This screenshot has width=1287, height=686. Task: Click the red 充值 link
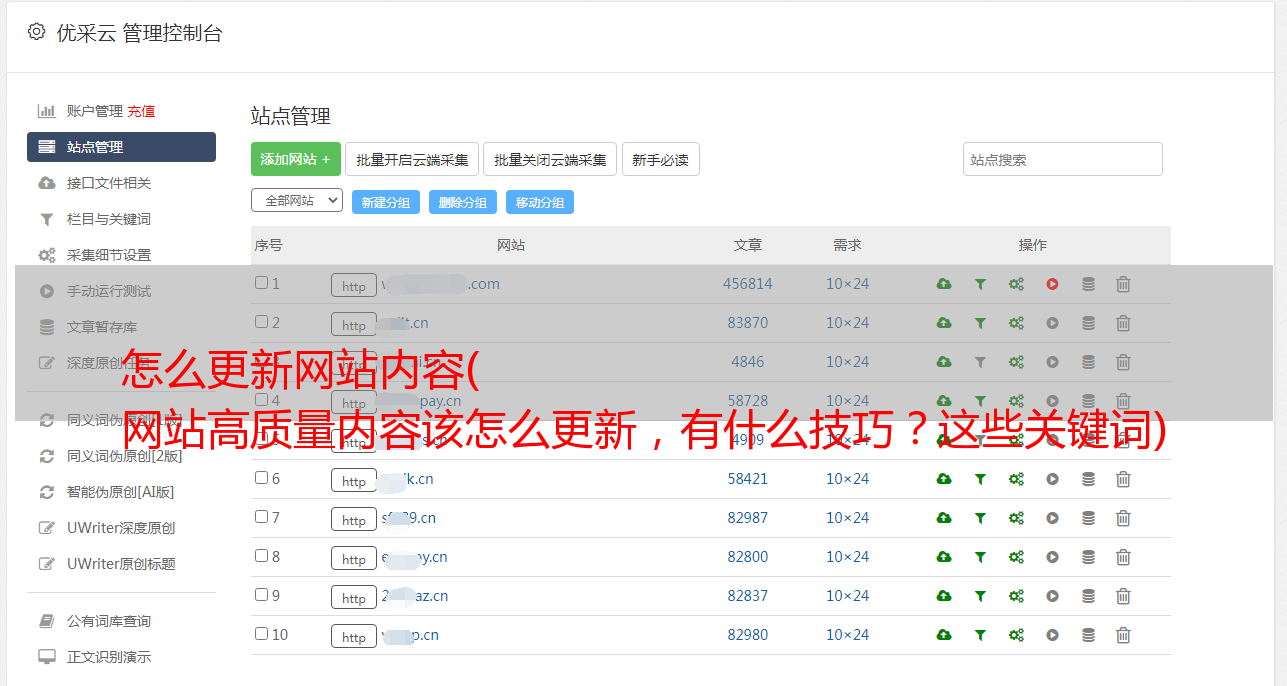pyautogui.click(x=141, y=111)
